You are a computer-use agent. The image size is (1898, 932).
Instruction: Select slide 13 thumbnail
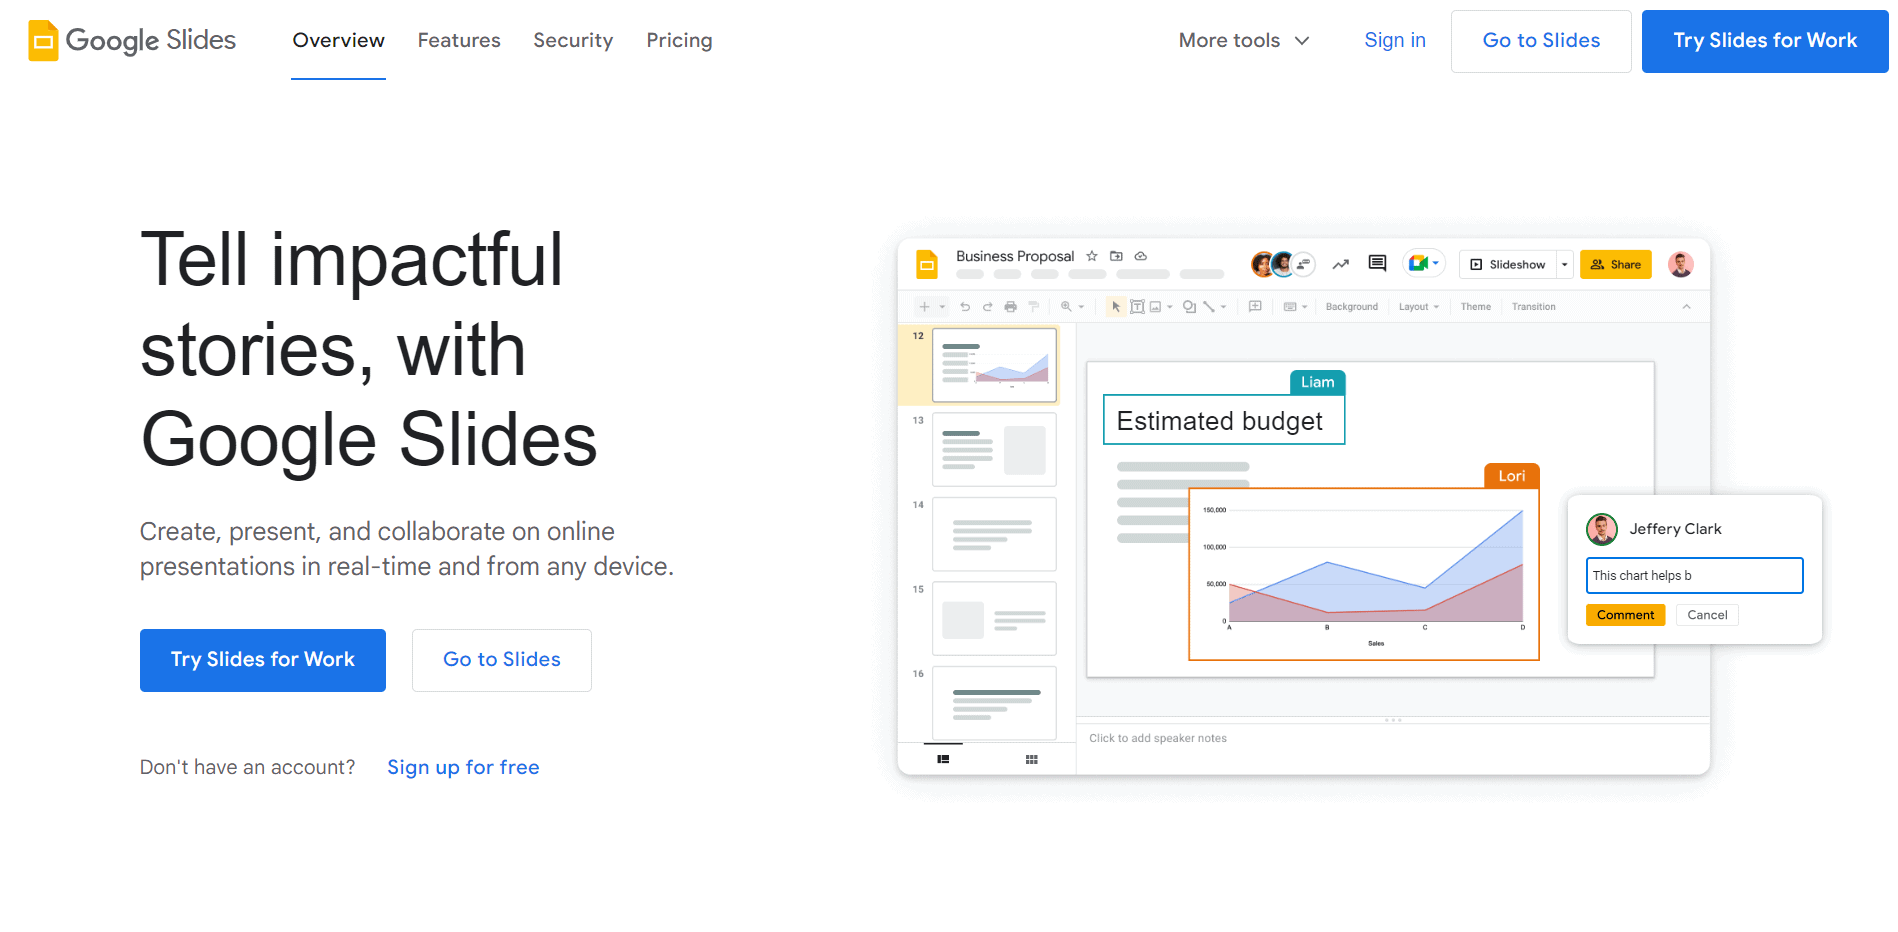pos(994,449)
